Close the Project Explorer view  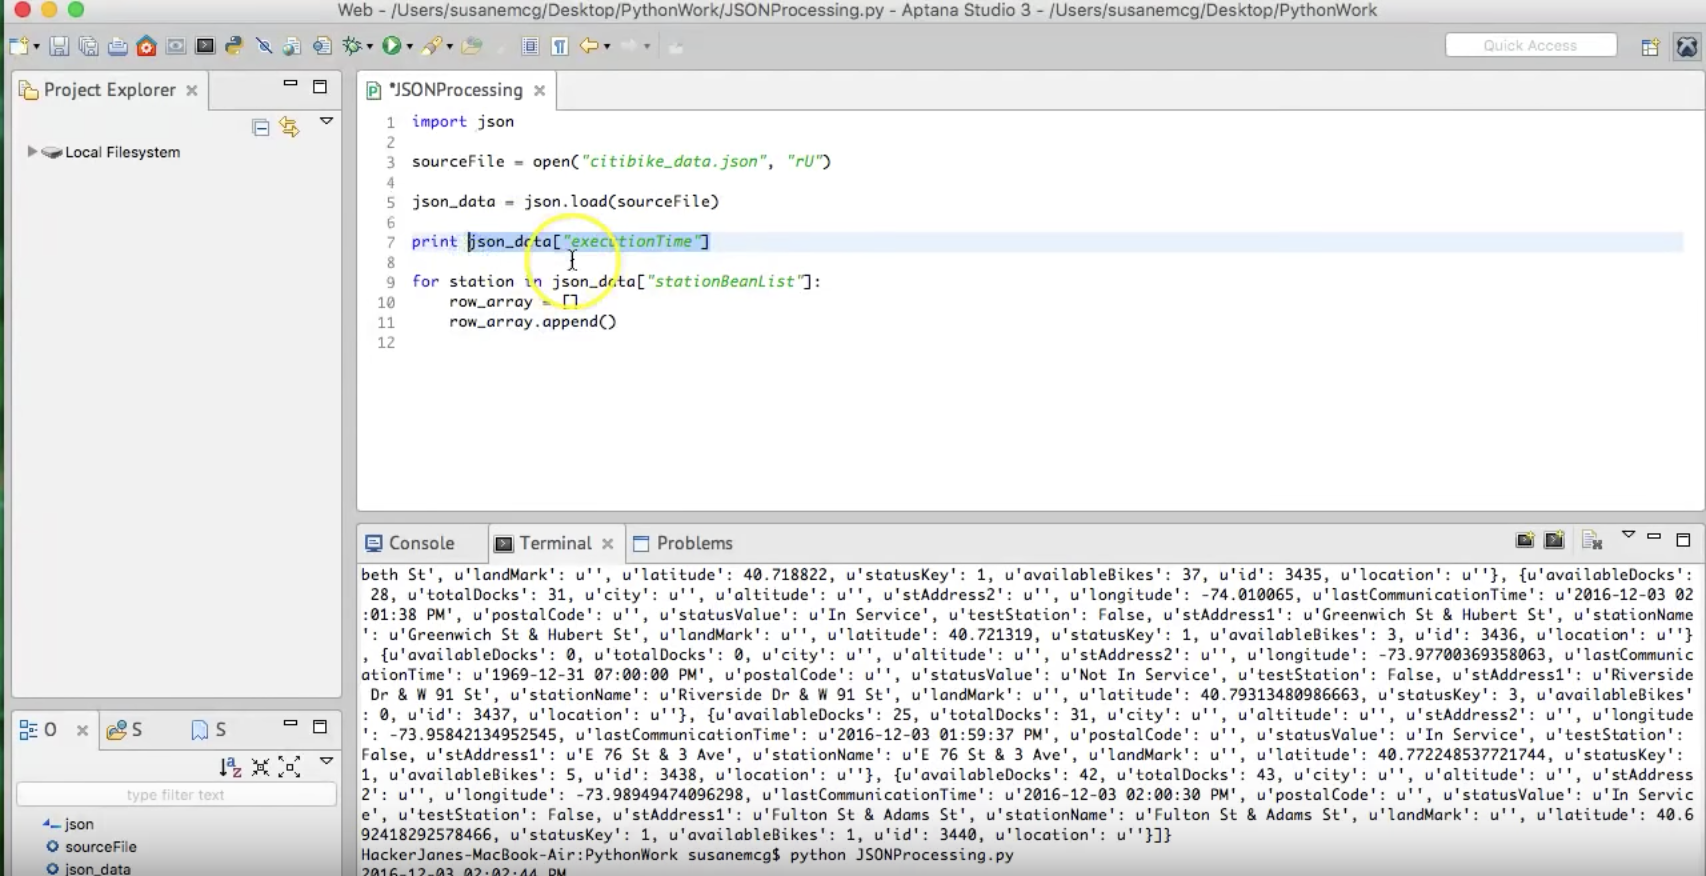coord(191,90)
